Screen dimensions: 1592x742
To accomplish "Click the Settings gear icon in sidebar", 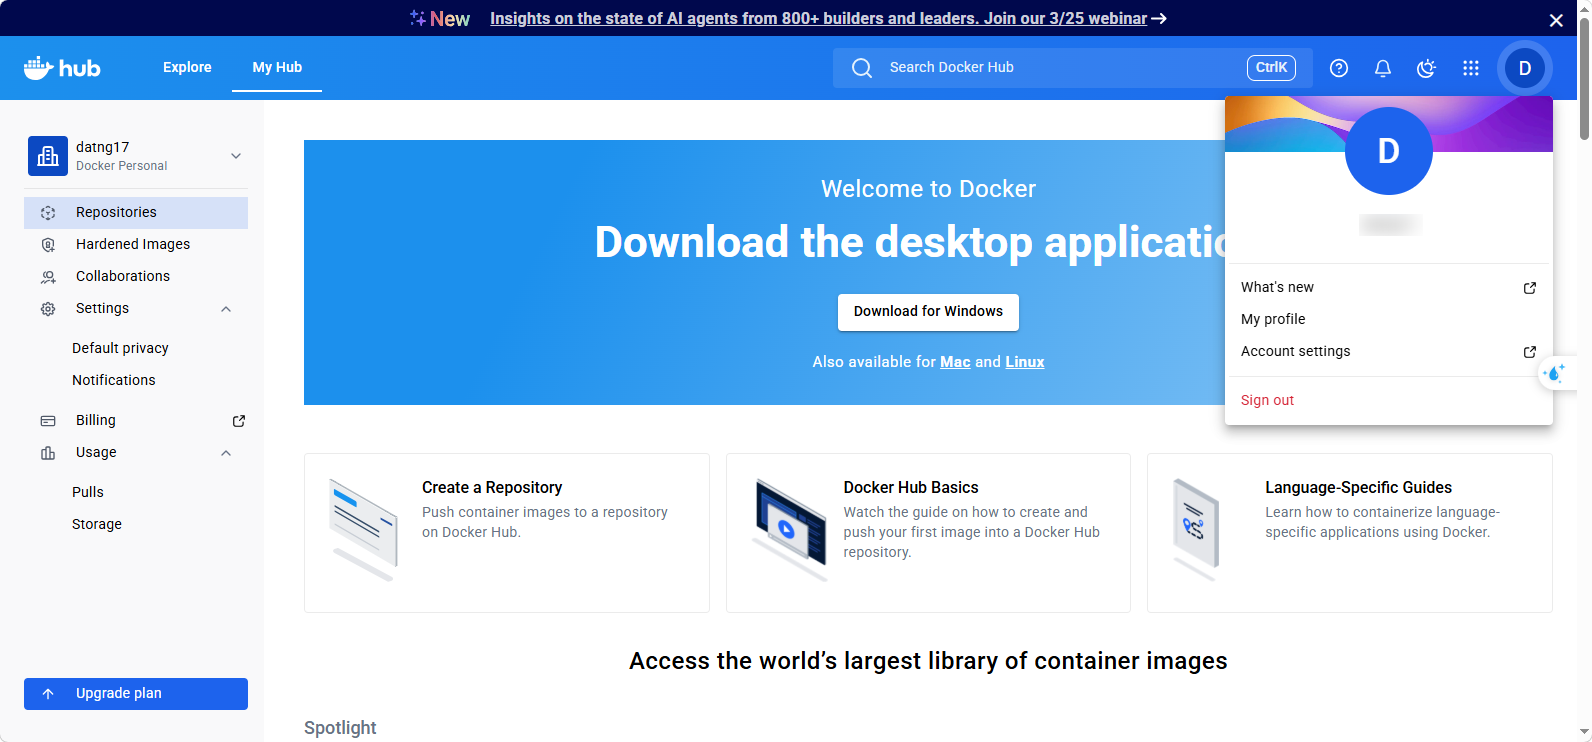I will coord(48,309).
